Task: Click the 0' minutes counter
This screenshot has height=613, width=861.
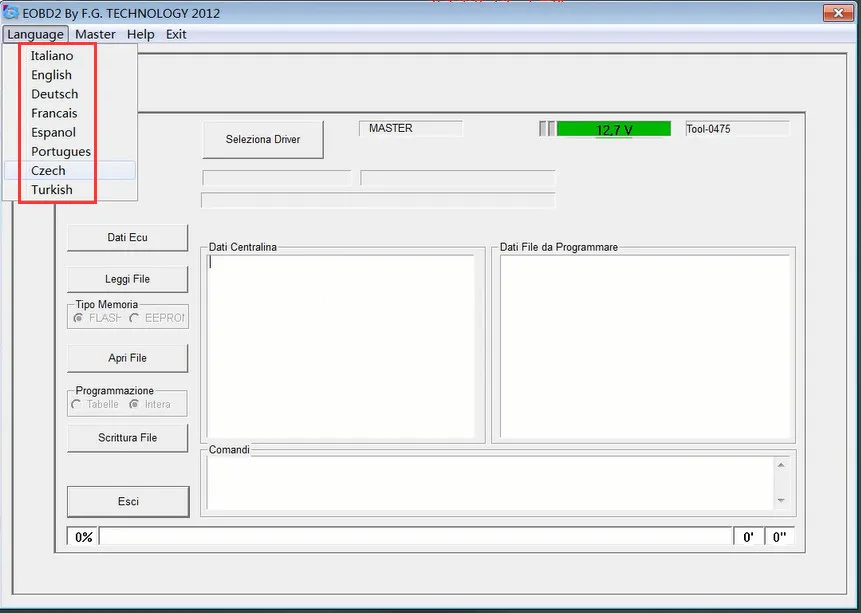Action: (748, 537)
